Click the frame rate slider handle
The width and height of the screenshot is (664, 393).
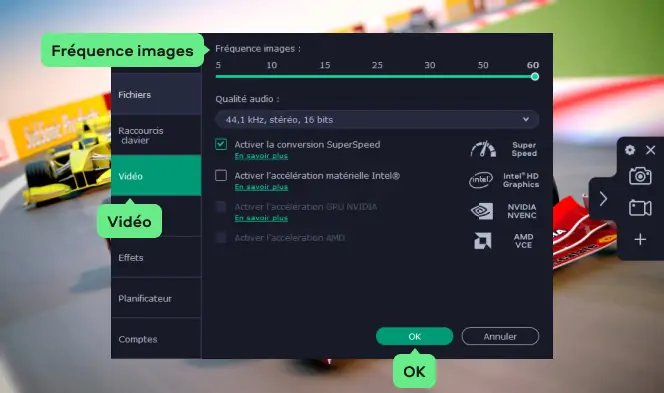point(534,77)
